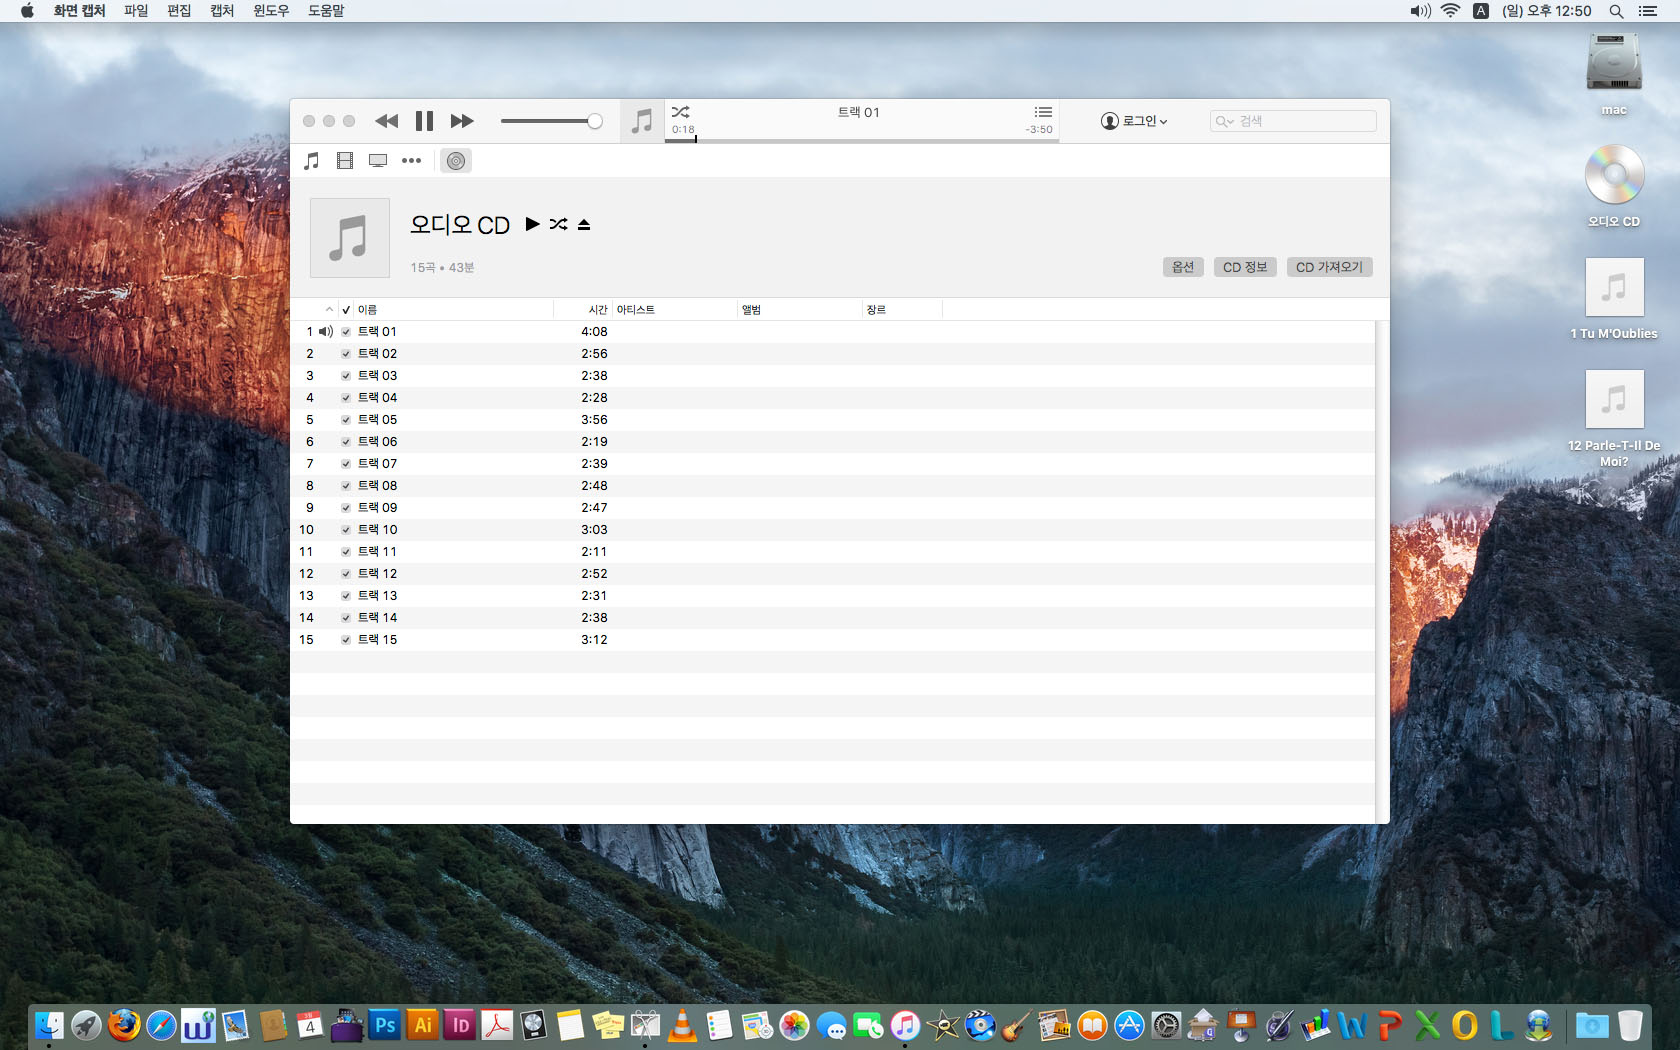Uncheck the 트랙 07 checkbox
The height and width of the screenshot is (1050, 1680).
[346, 464]
